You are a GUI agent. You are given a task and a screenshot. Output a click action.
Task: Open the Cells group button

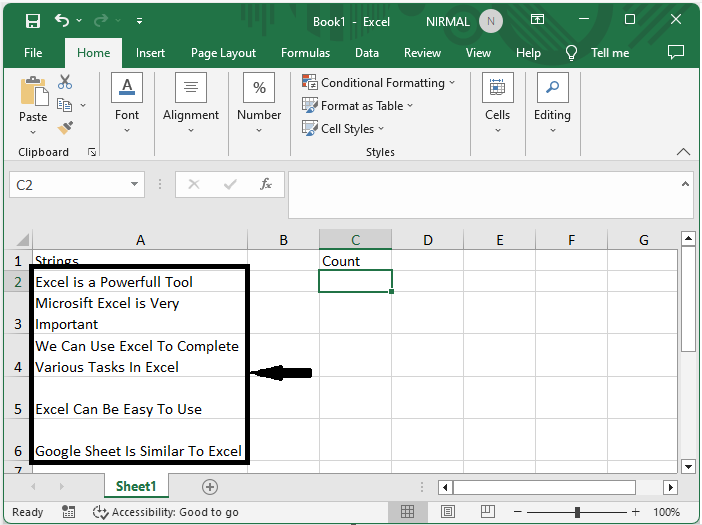[x=497, y=103]
